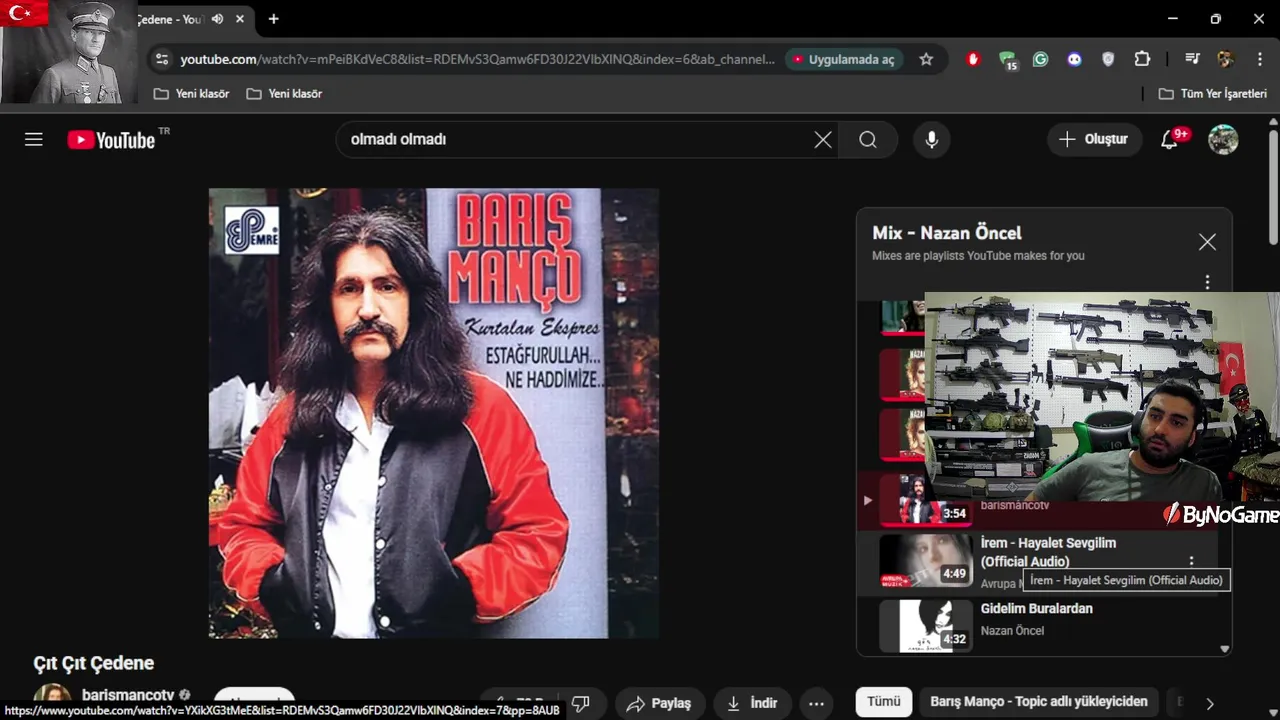Dislike the video with thumbs-down

[x=580, y=703]
